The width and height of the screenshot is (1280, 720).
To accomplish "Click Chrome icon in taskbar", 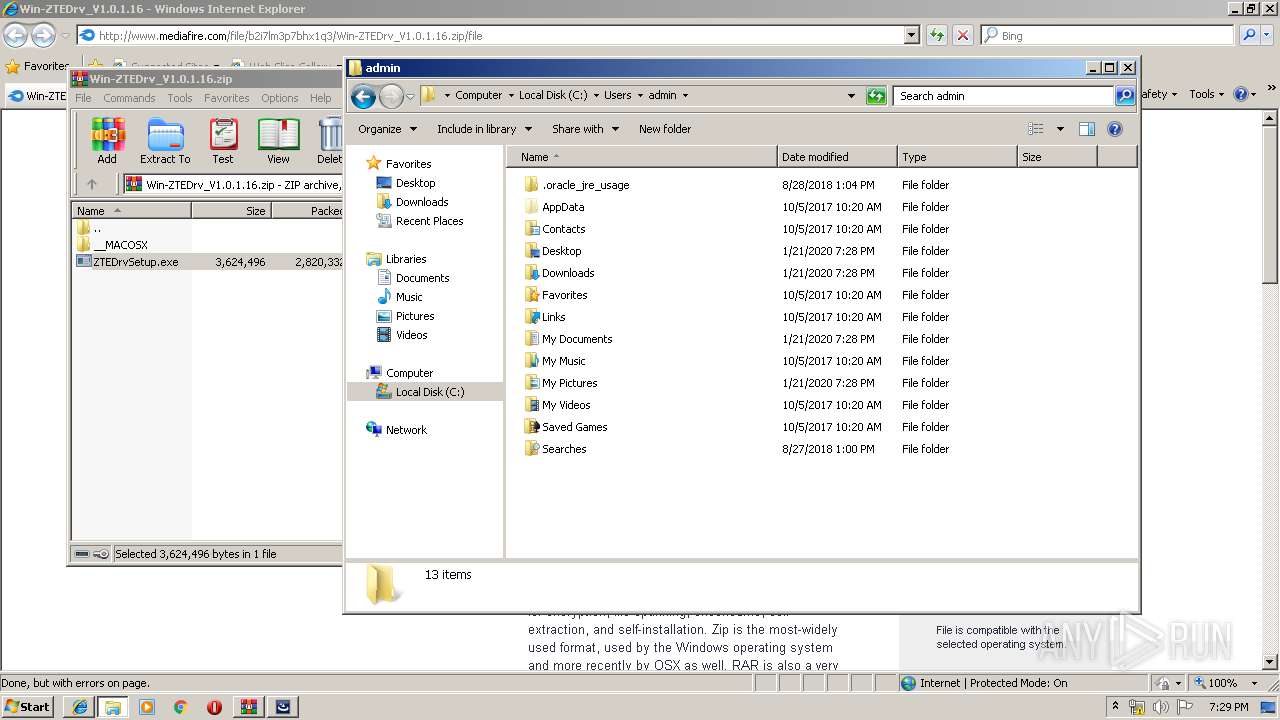I will [180, 707].
